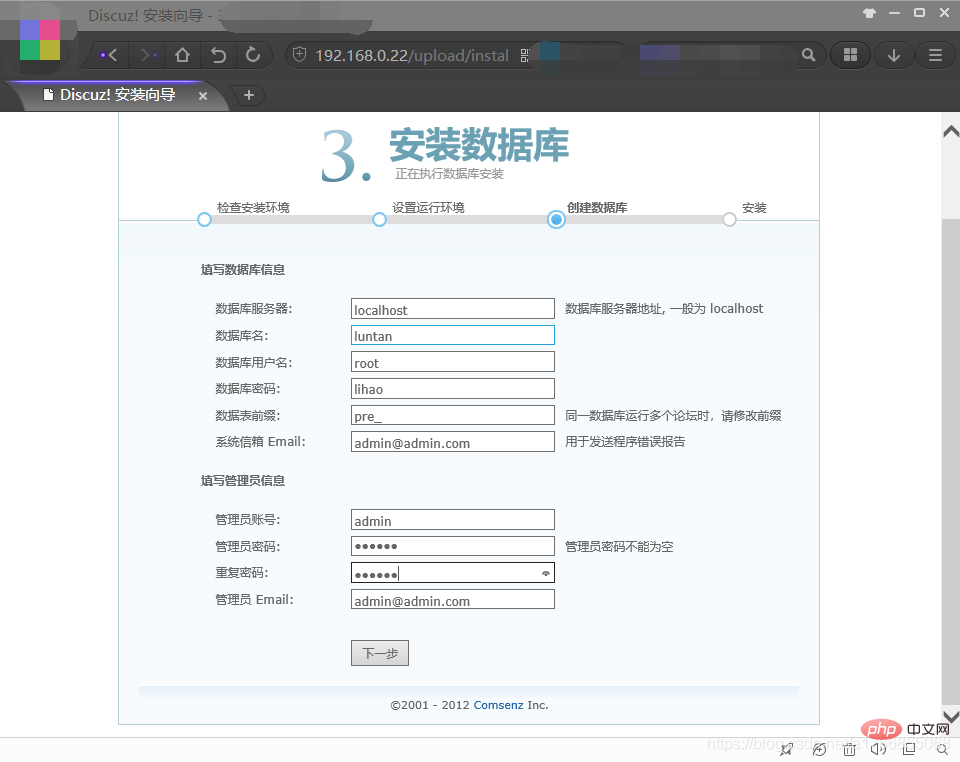The width and height of the screenshot is (960, 762).
Task: Click the search magnifier icon in toolbar
Action: pyautogui.click(x=808, y=55)
